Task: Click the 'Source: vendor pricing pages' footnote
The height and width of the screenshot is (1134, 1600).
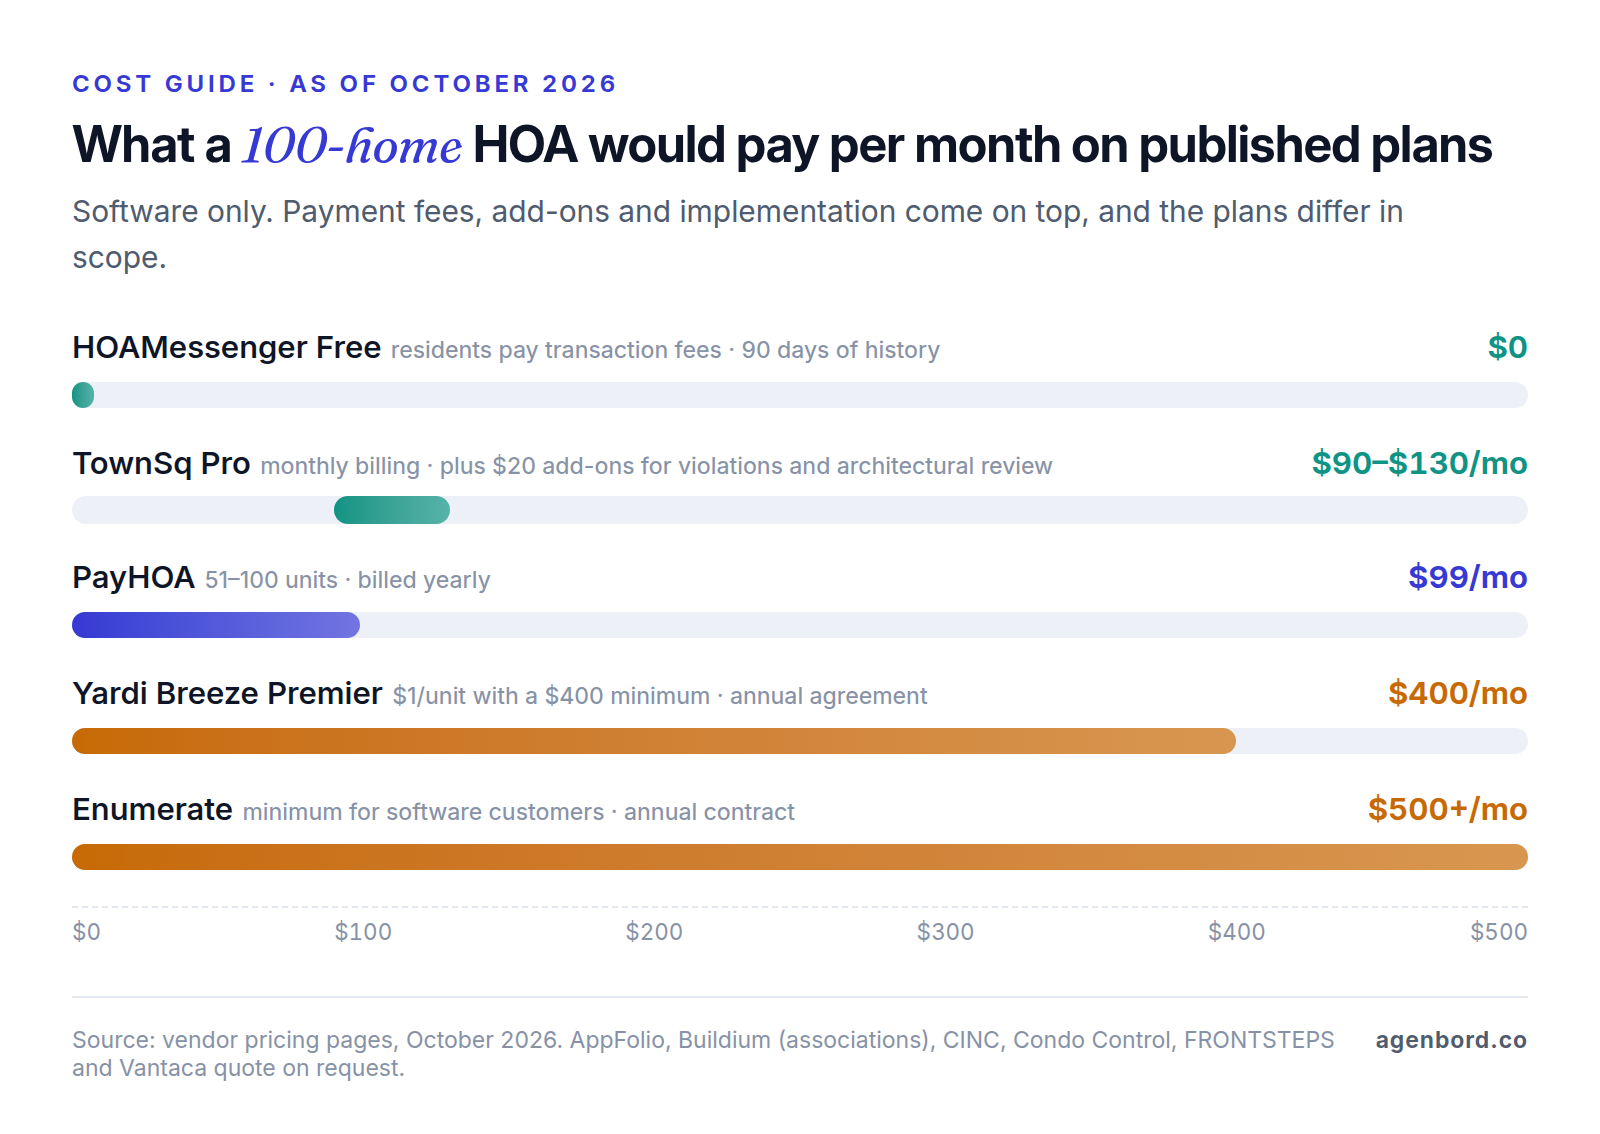Action: tap(703, 1054)
